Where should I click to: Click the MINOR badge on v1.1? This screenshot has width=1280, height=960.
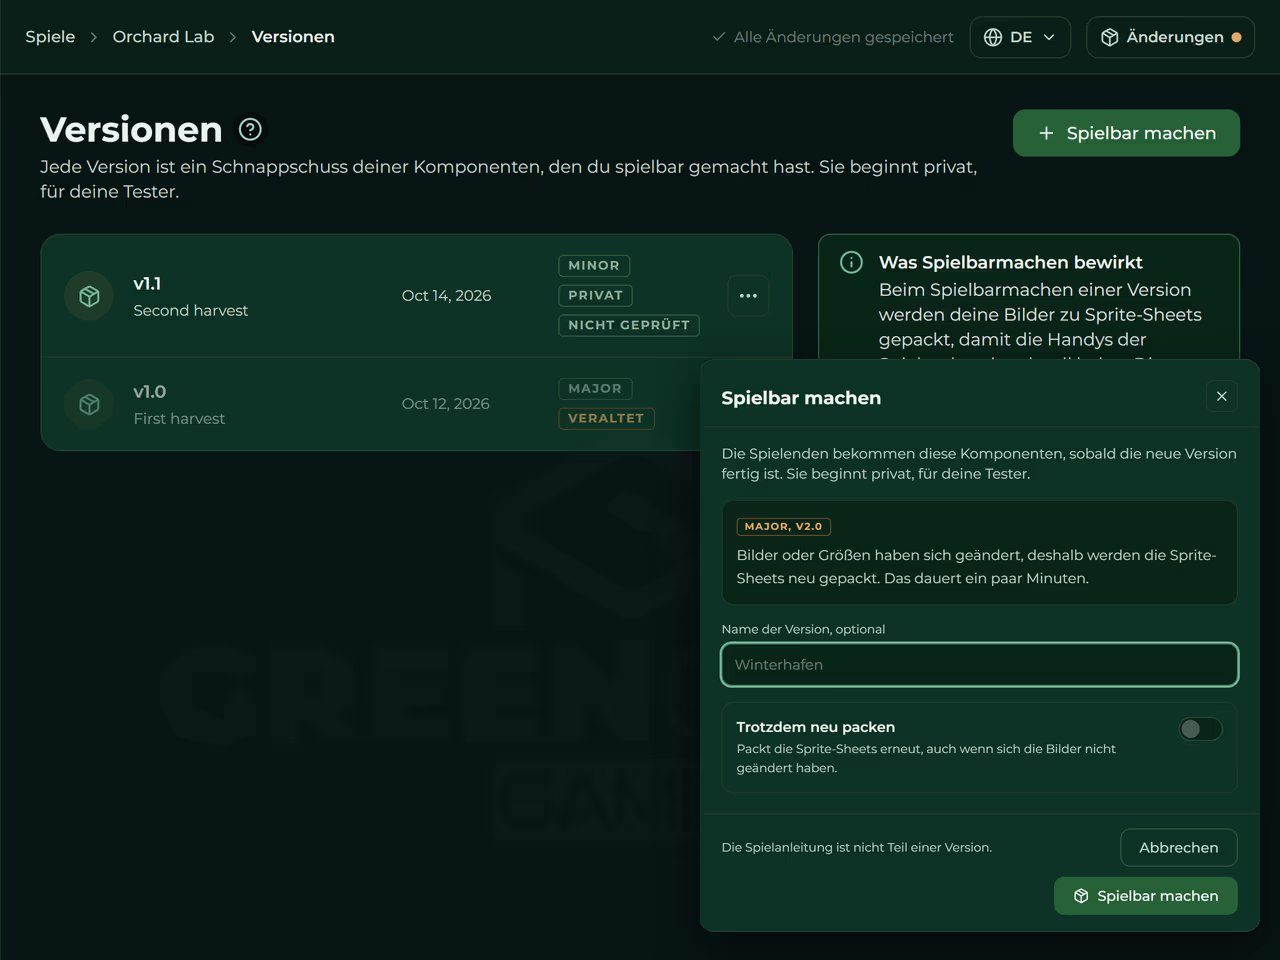594,266
